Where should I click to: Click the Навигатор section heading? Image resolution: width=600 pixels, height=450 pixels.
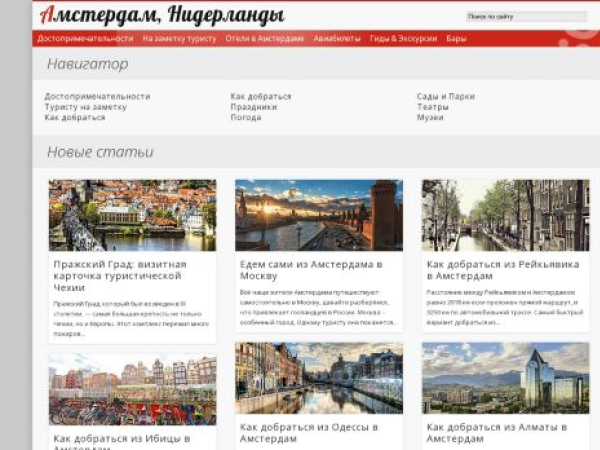[x=88, y=64]
